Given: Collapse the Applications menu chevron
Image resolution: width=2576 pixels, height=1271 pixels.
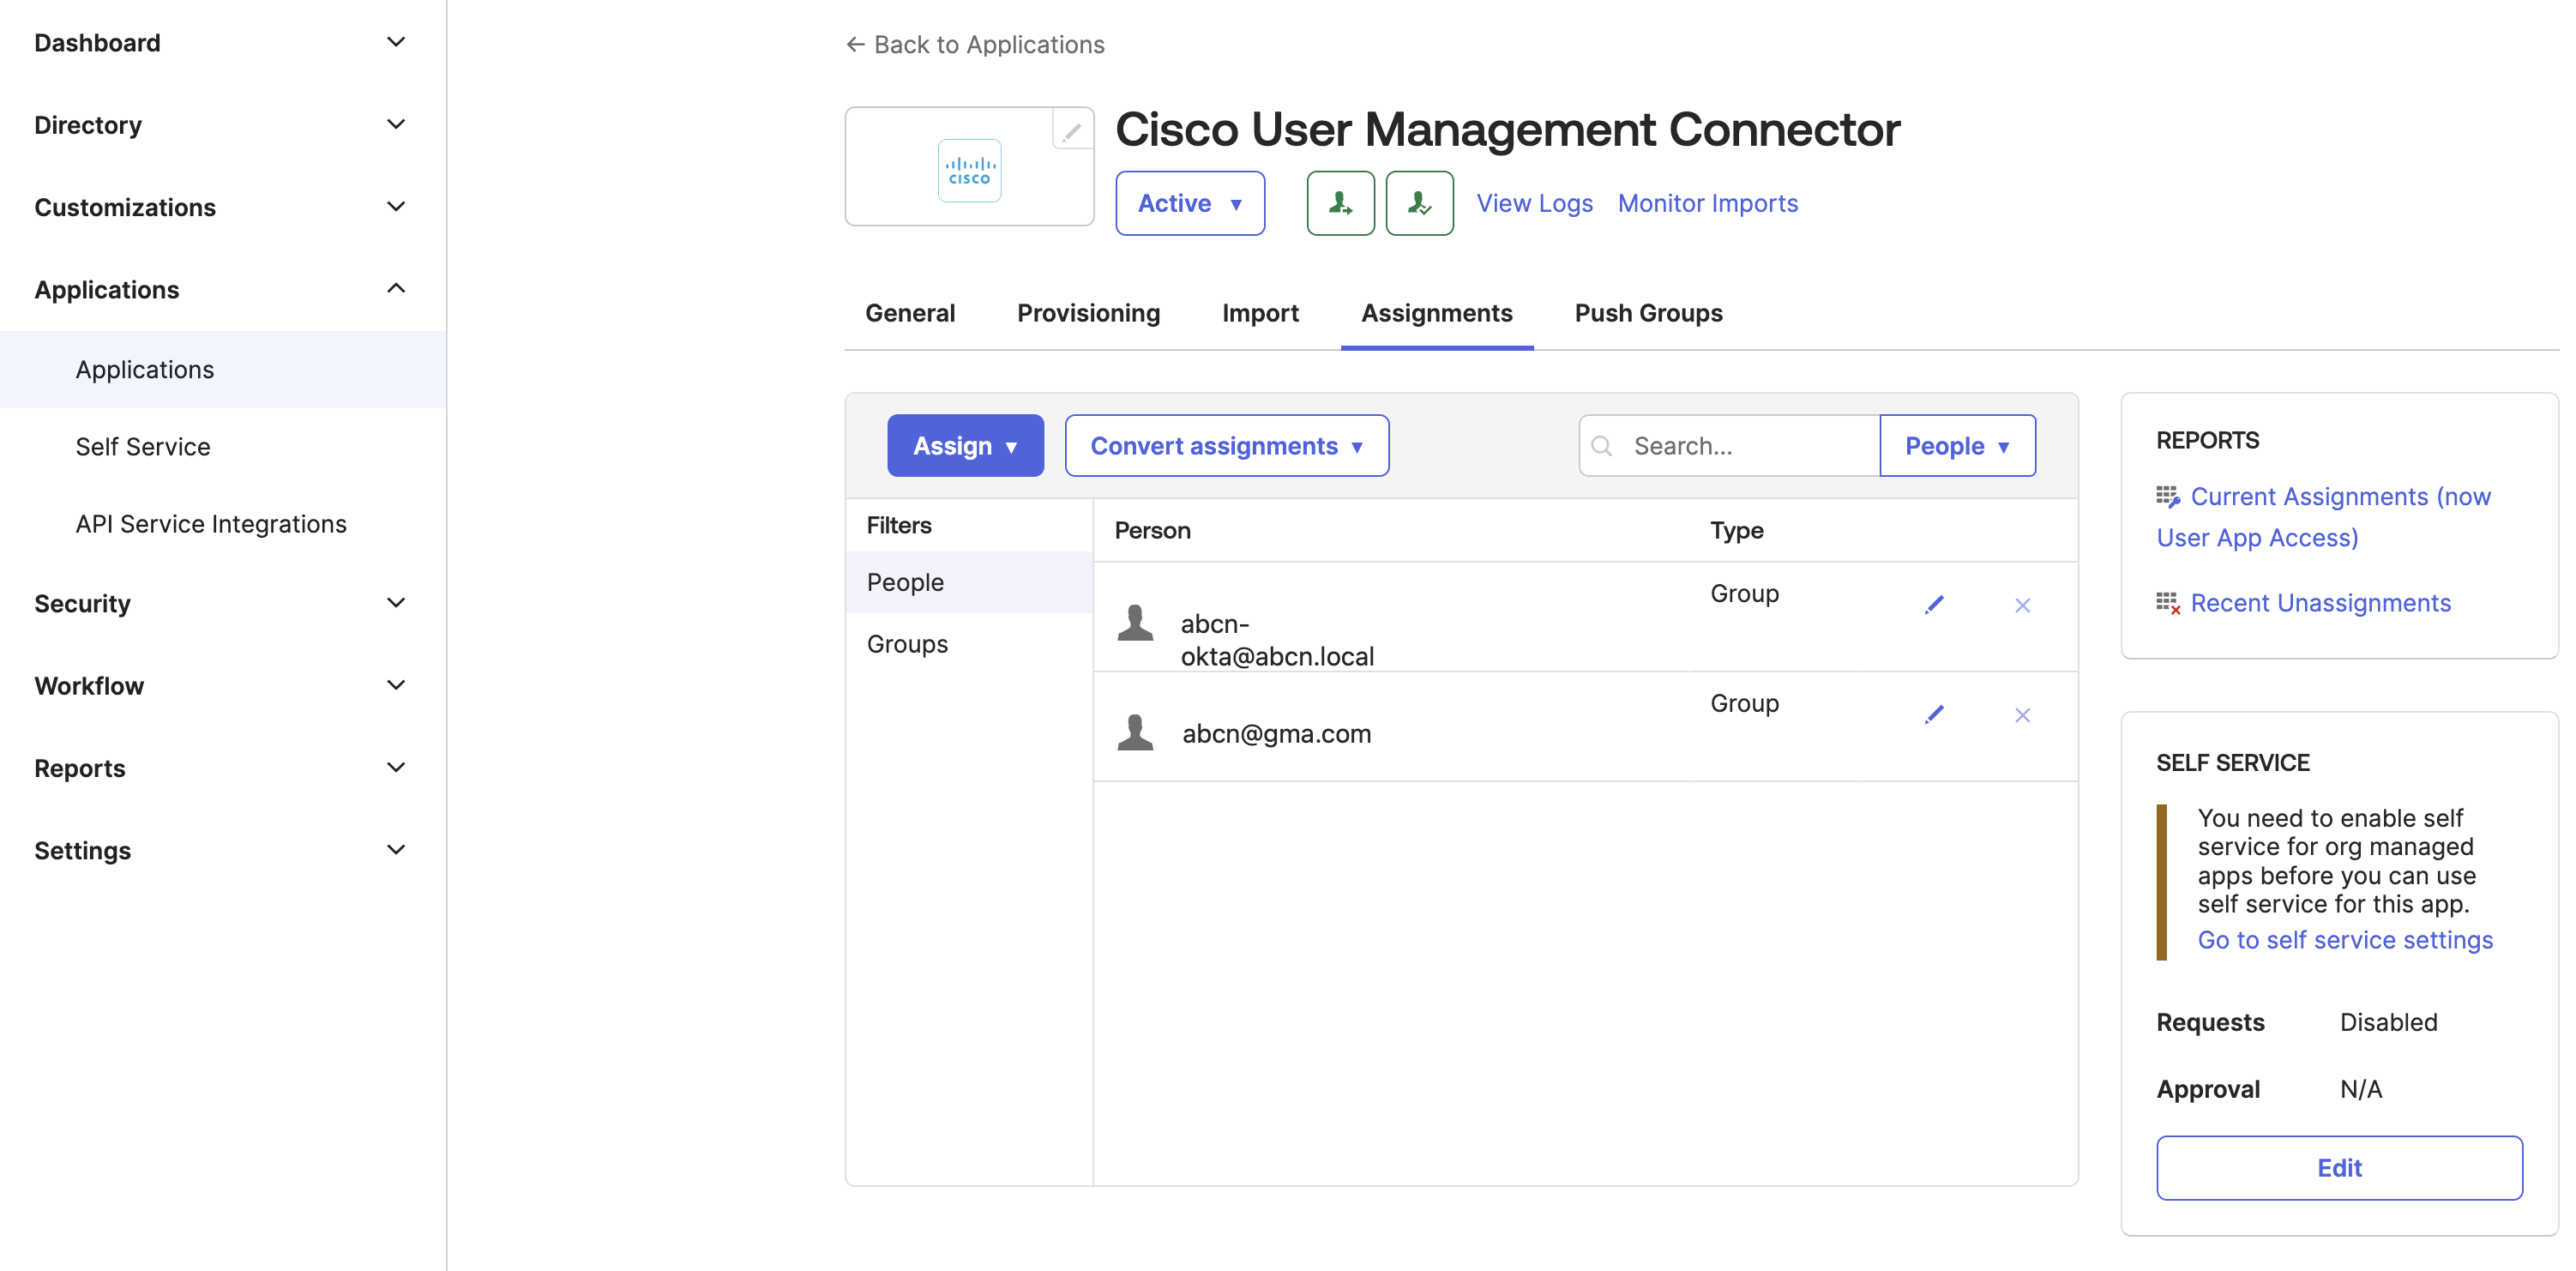Looking at the screenshot, I should point(396,288).
